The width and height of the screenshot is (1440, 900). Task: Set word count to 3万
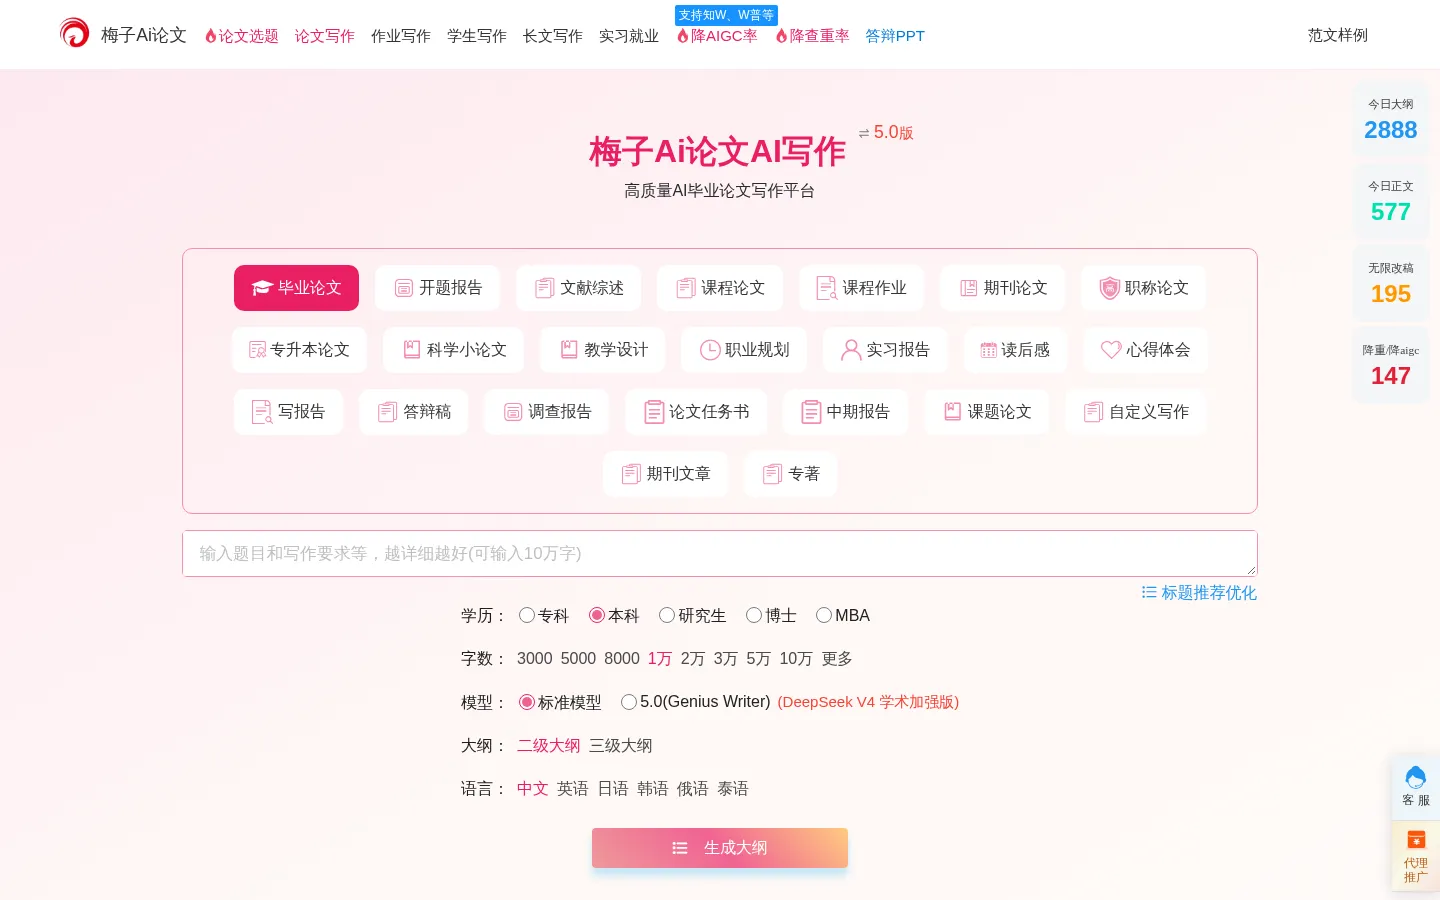[726, 659]
